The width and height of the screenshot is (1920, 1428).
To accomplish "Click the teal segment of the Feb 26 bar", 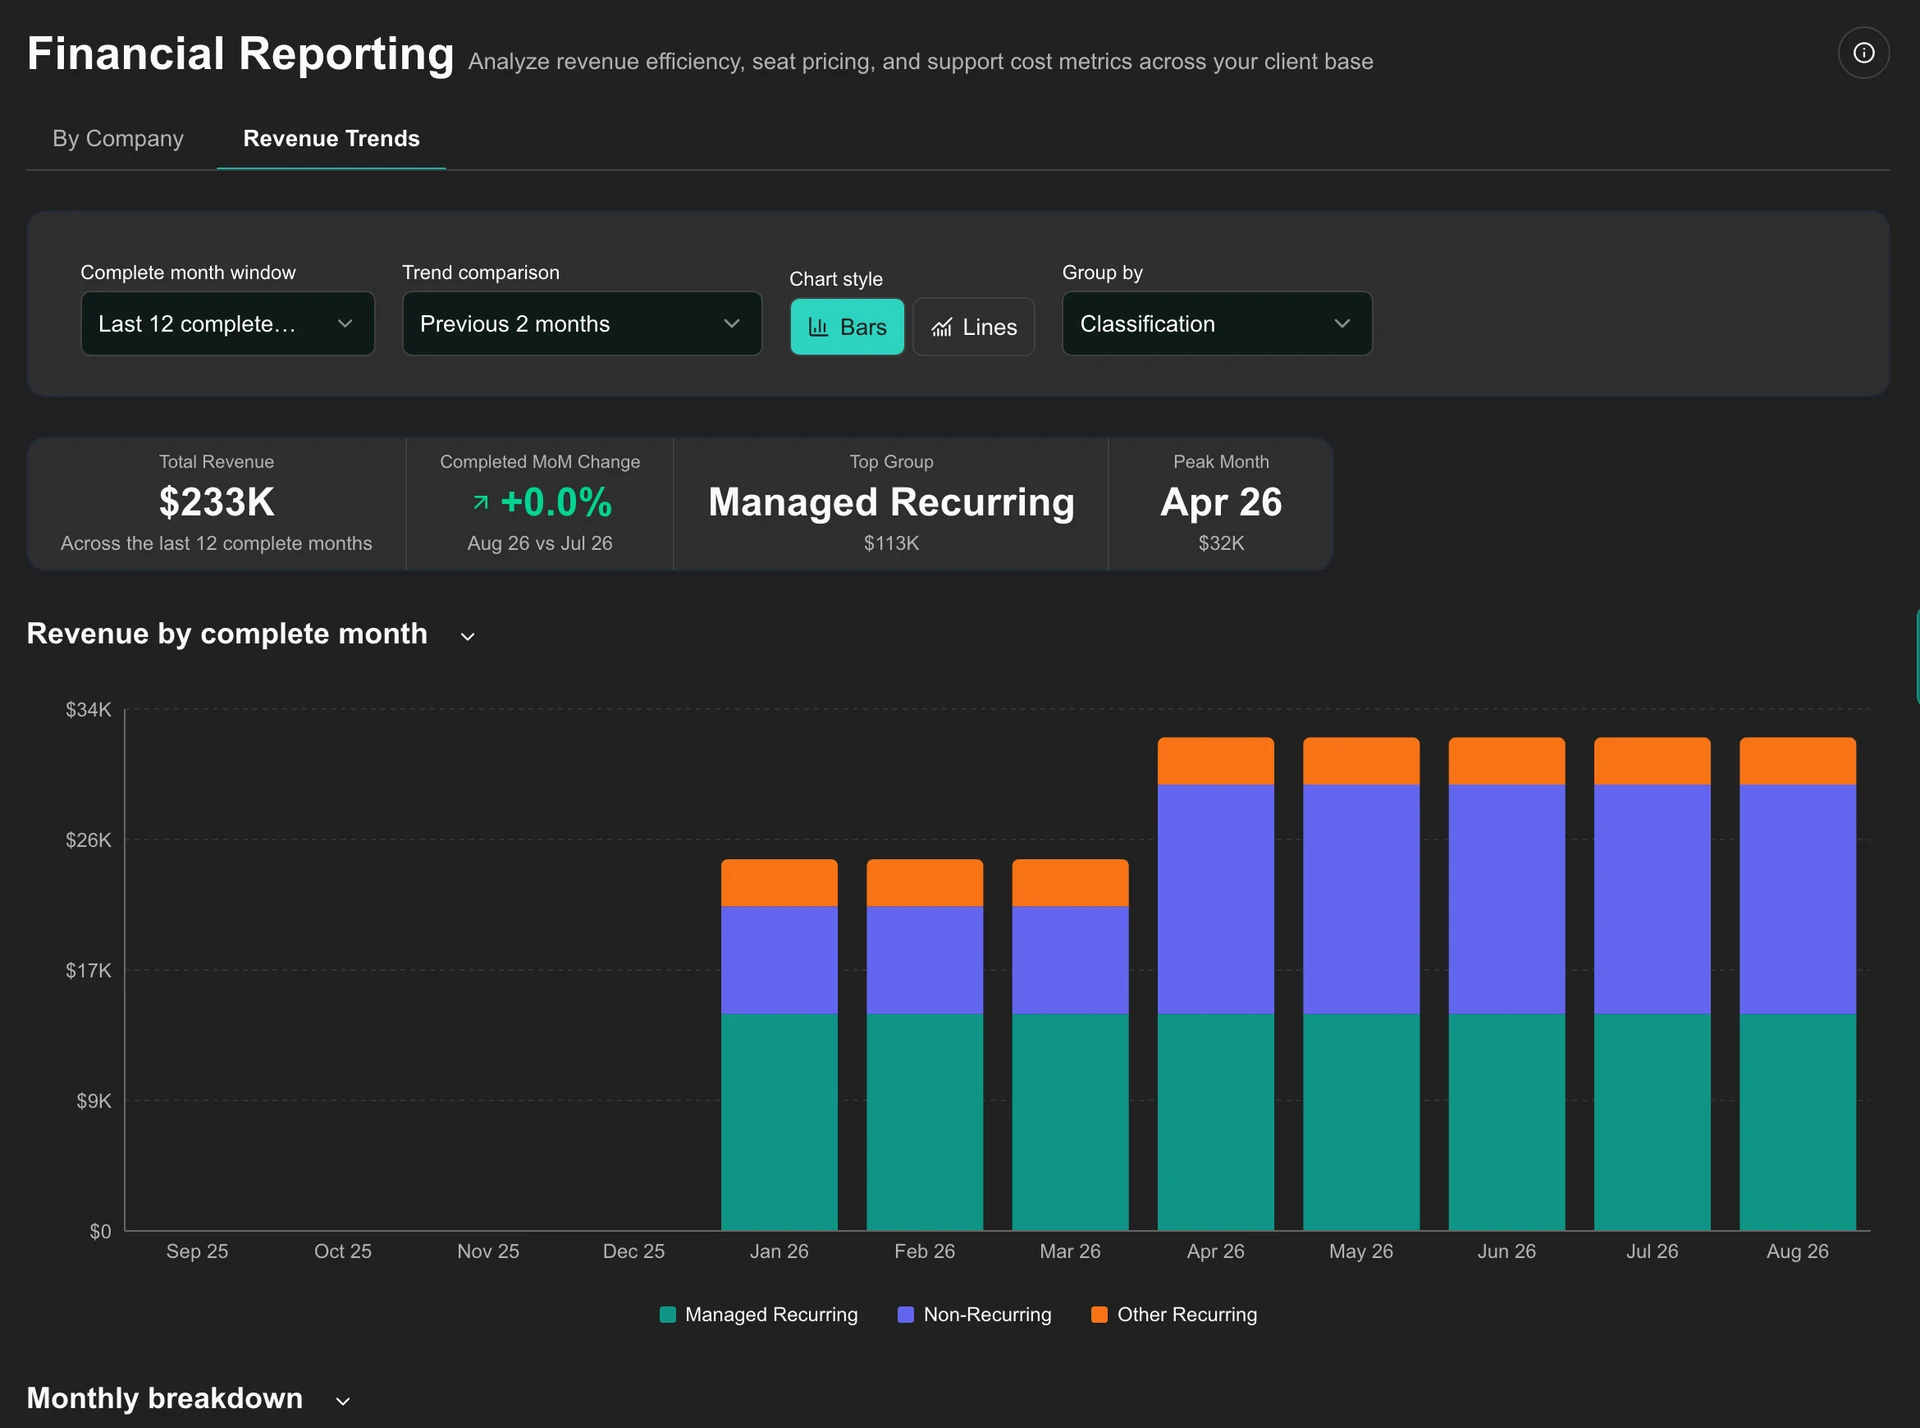I will coord(925,1122).
